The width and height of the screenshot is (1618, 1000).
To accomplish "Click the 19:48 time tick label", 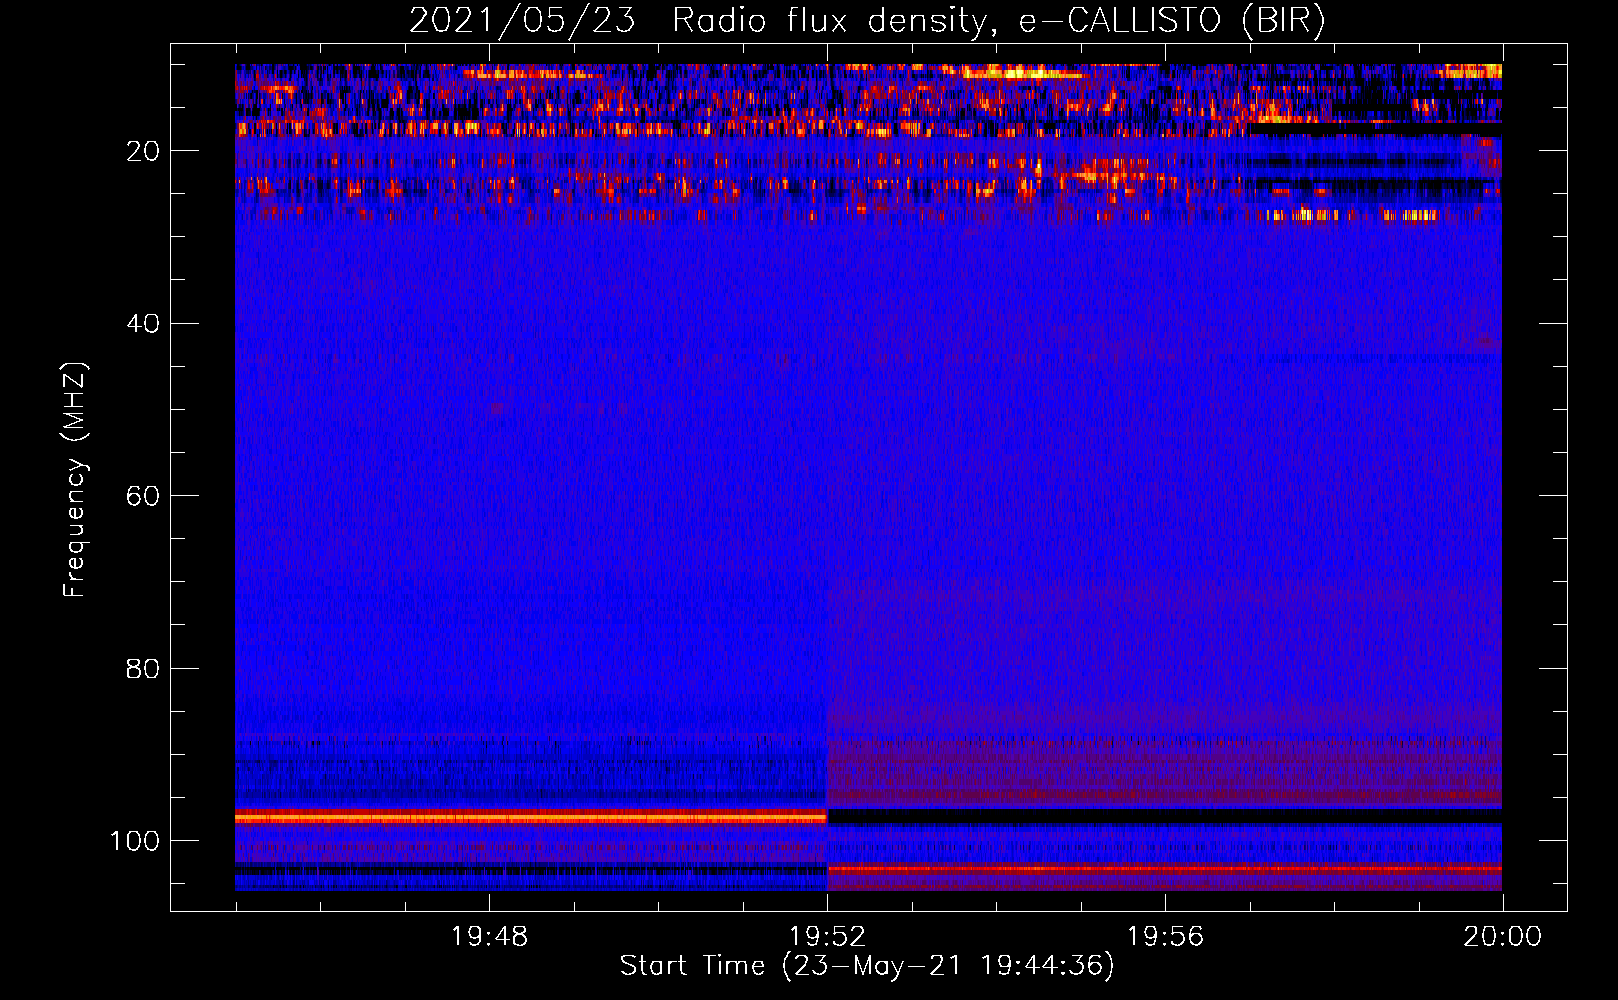I will (489, 937).
